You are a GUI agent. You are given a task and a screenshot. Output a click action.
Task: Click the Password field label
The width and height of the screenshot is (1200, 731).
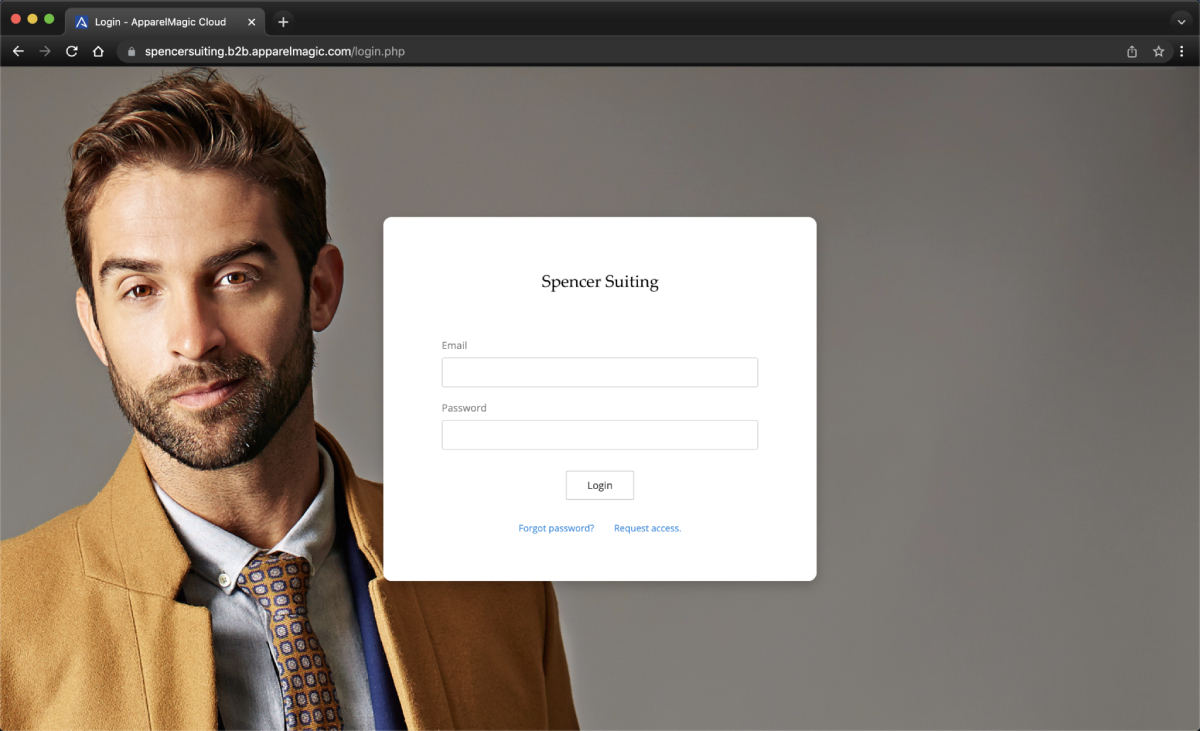(x=464, y=408)
